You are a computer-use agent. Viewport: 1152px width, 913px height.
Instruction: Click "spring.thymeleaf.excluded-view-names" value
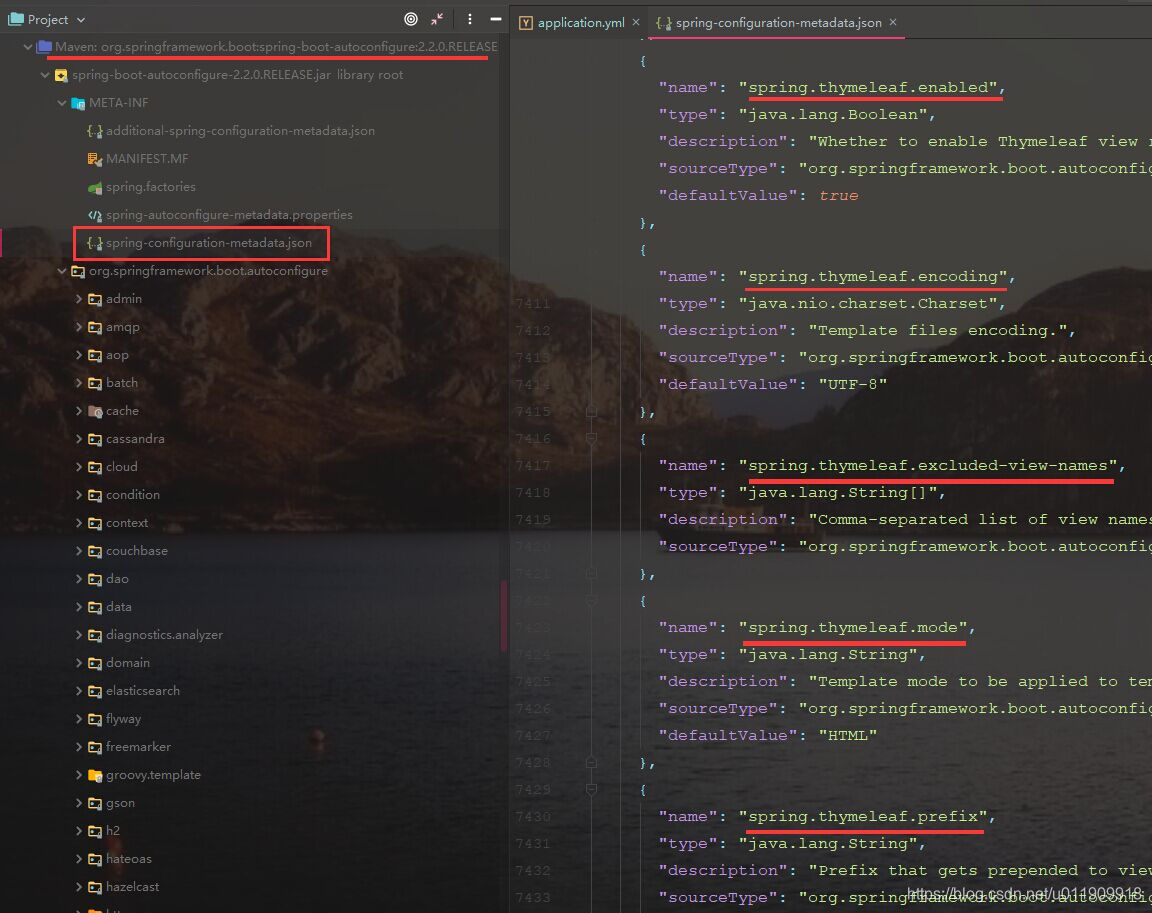[928, 466]
